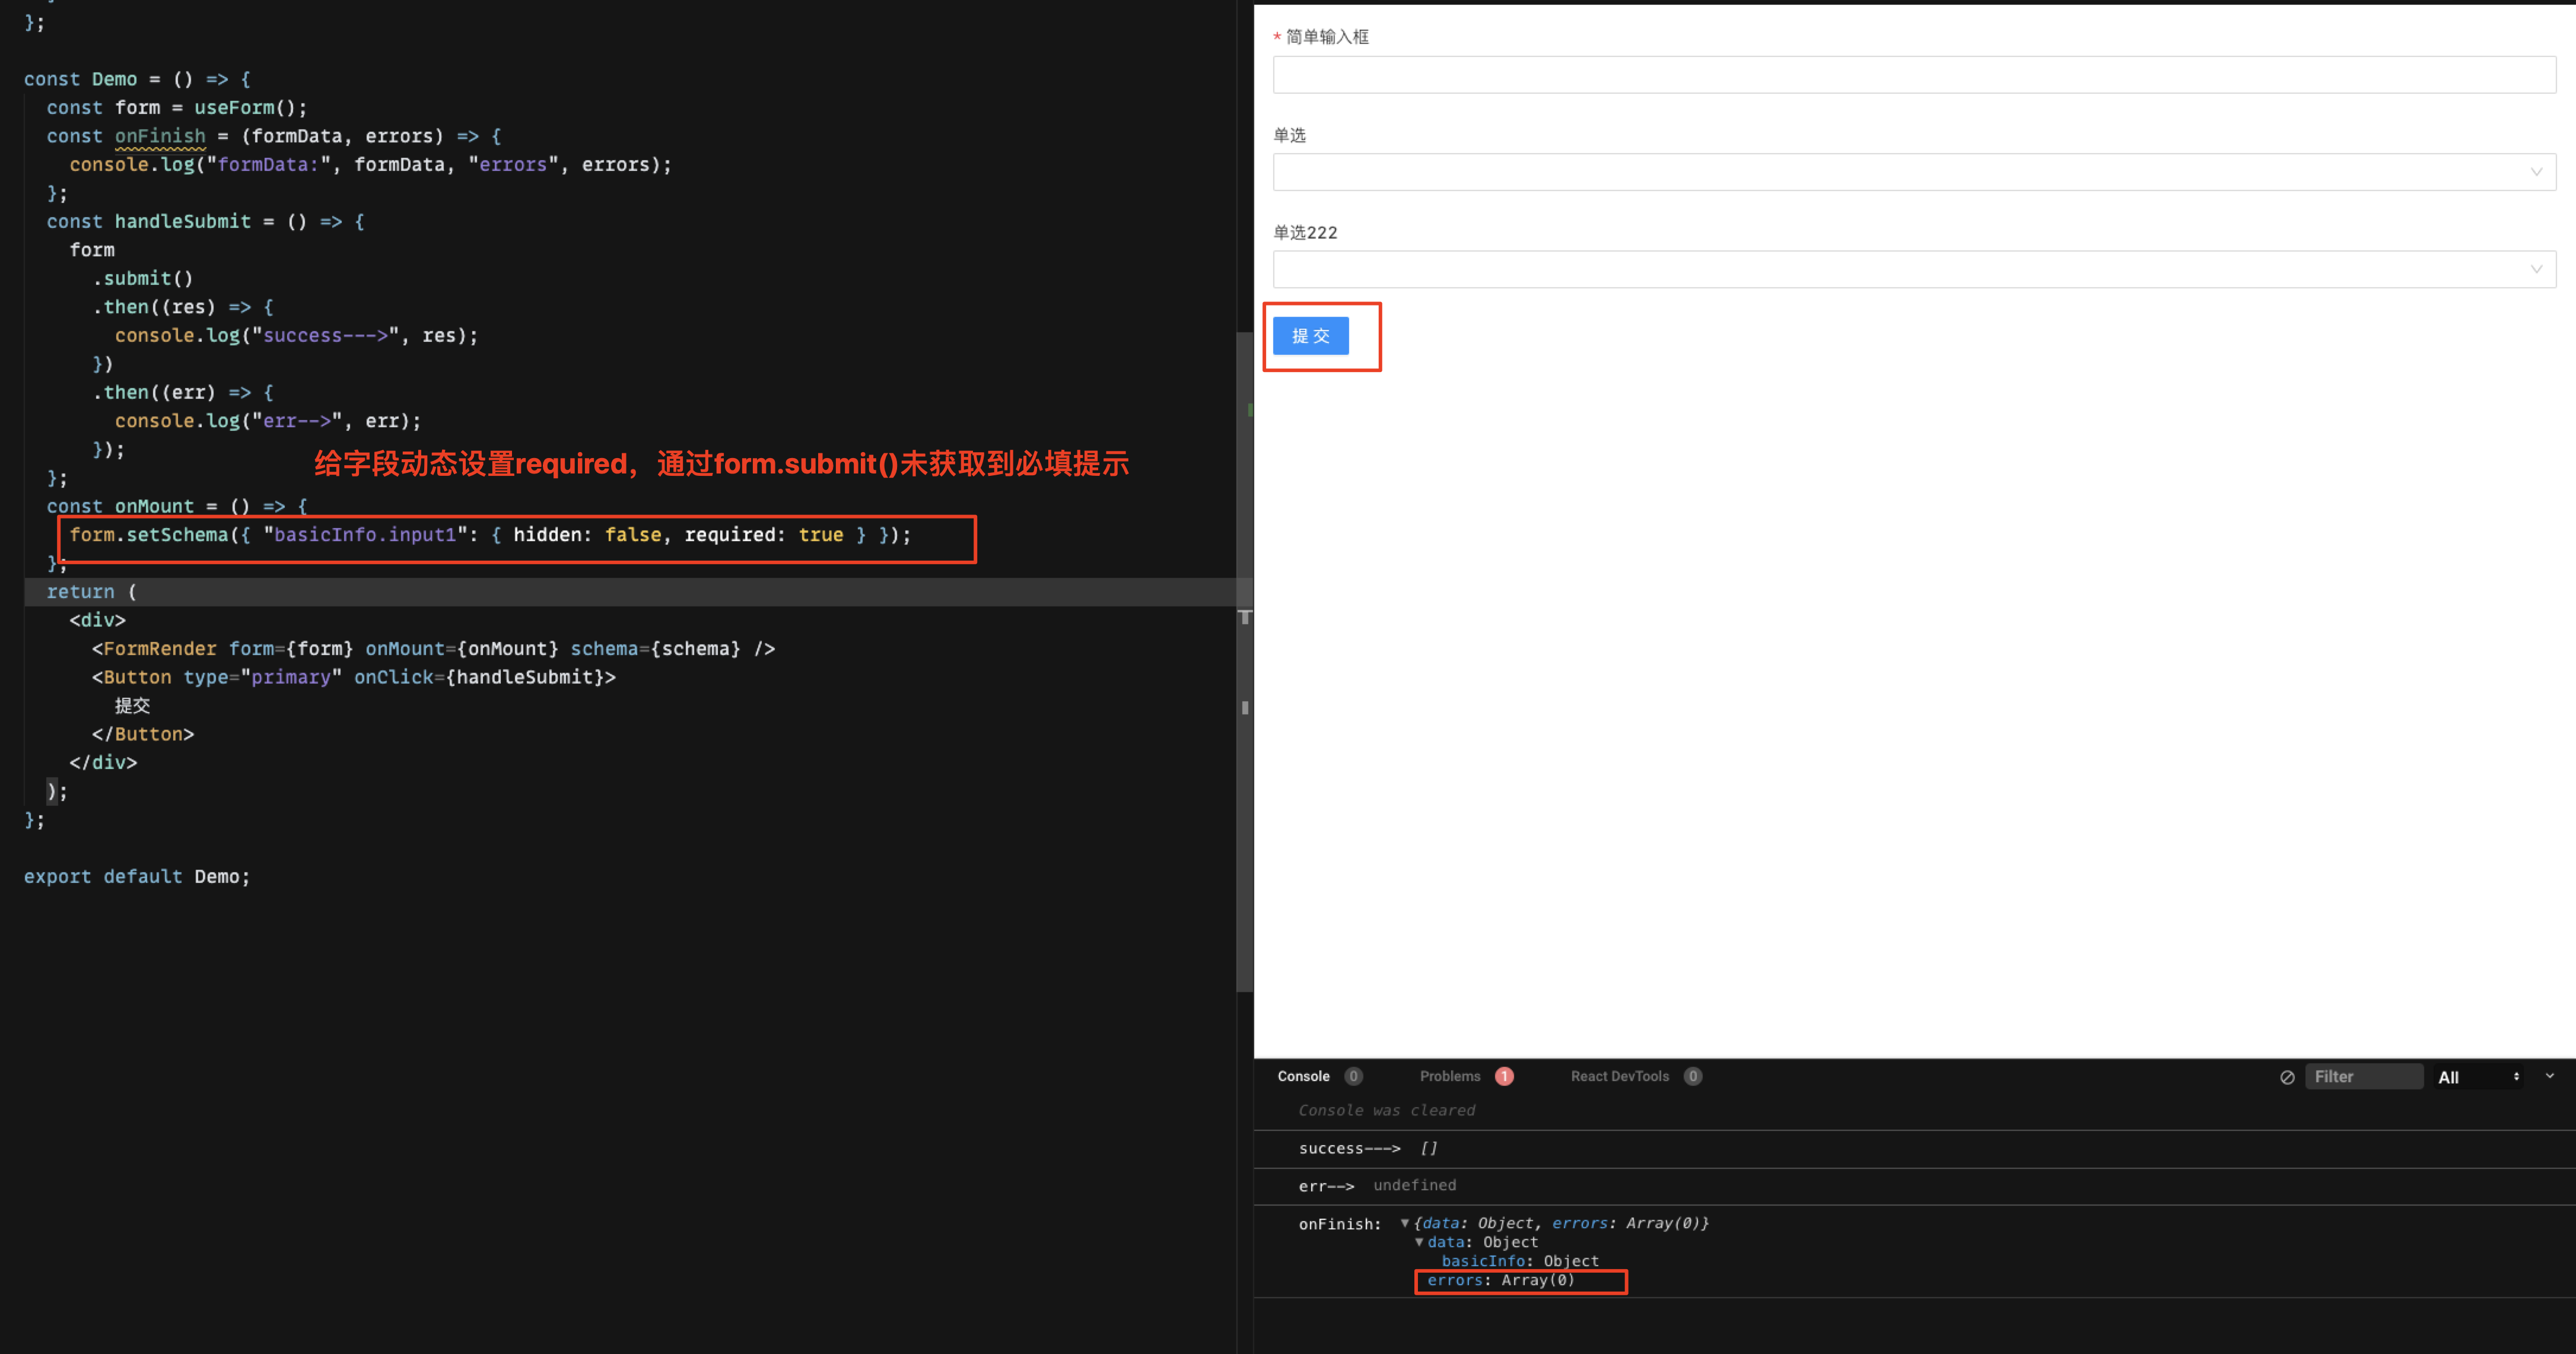Clear the console log output
Image resolution: width=2576 pixels, height=1354 pixels.
click(2288, 1077)
